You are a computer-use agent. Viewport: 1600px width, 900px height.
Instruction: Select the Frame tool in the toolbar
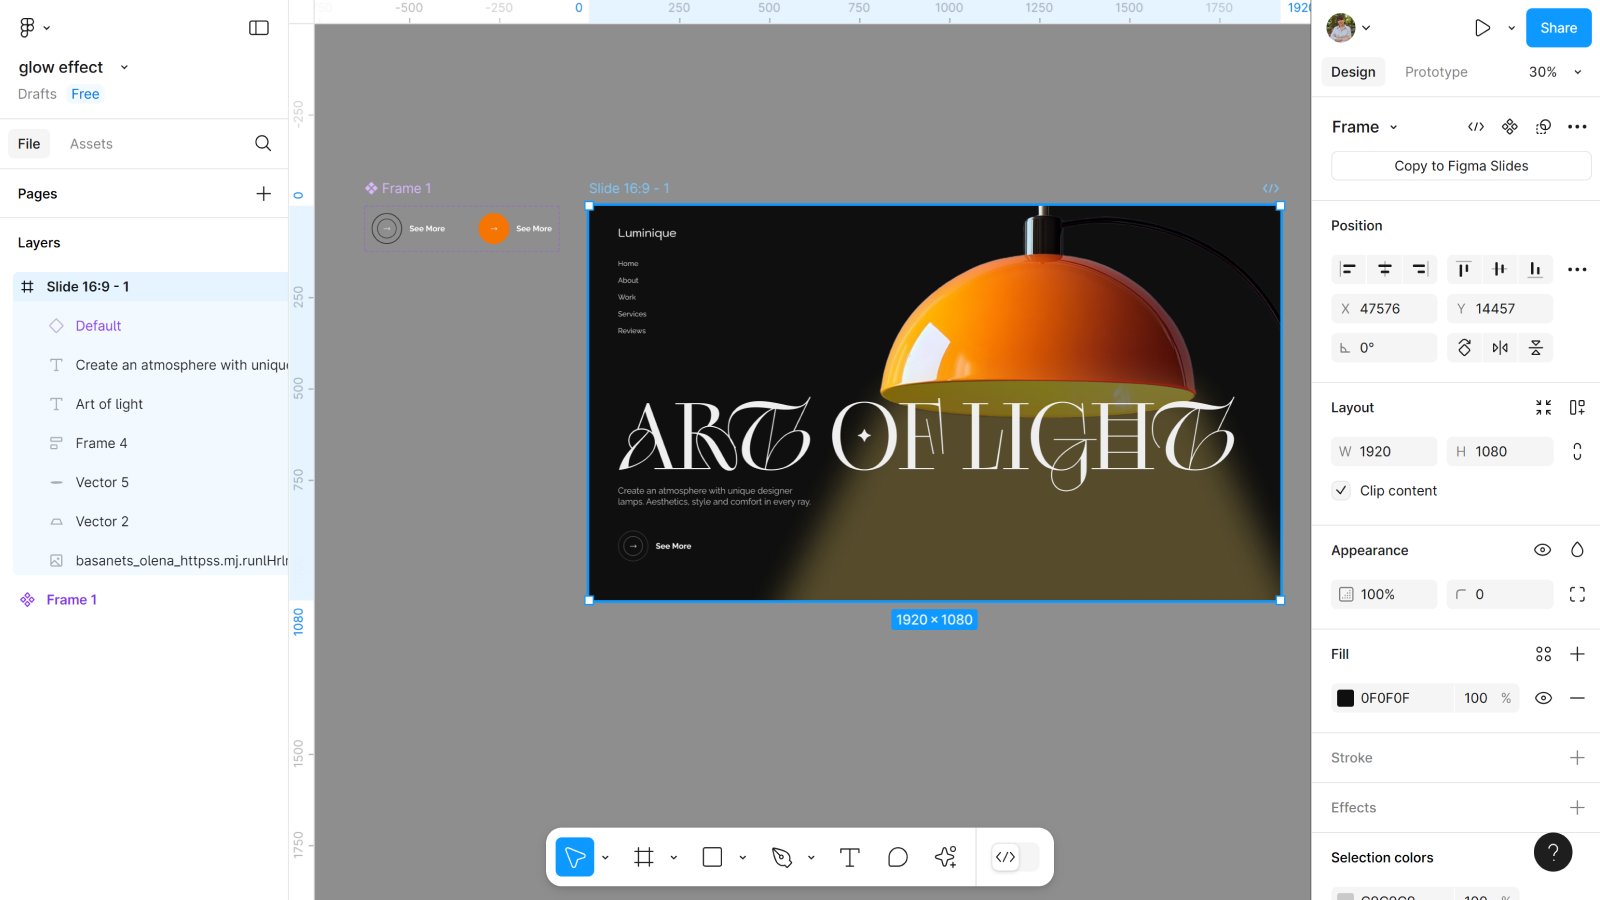click(x=644, y=857)
